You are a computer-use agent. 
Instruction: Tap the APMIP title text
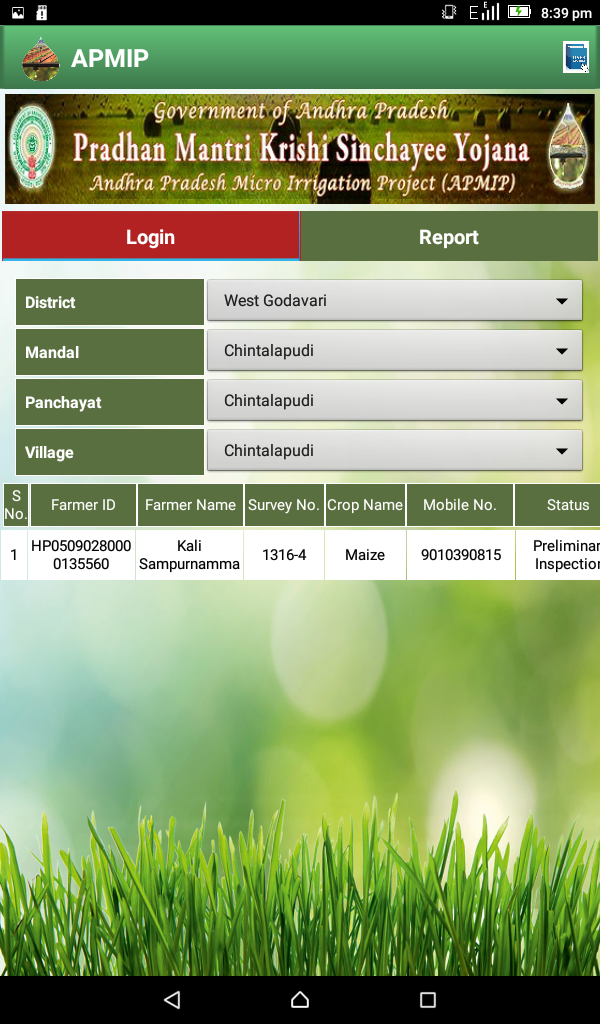(110, 58)
